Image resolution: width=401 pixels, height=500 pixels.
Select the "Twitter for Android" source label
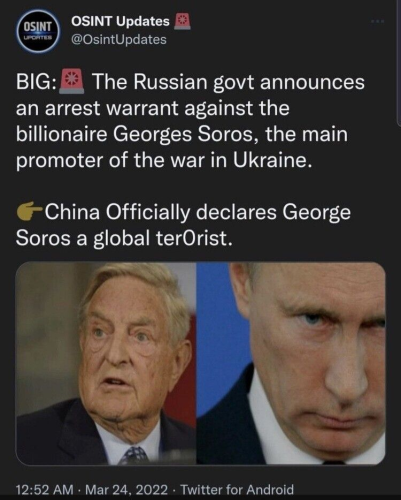point(237,490)
